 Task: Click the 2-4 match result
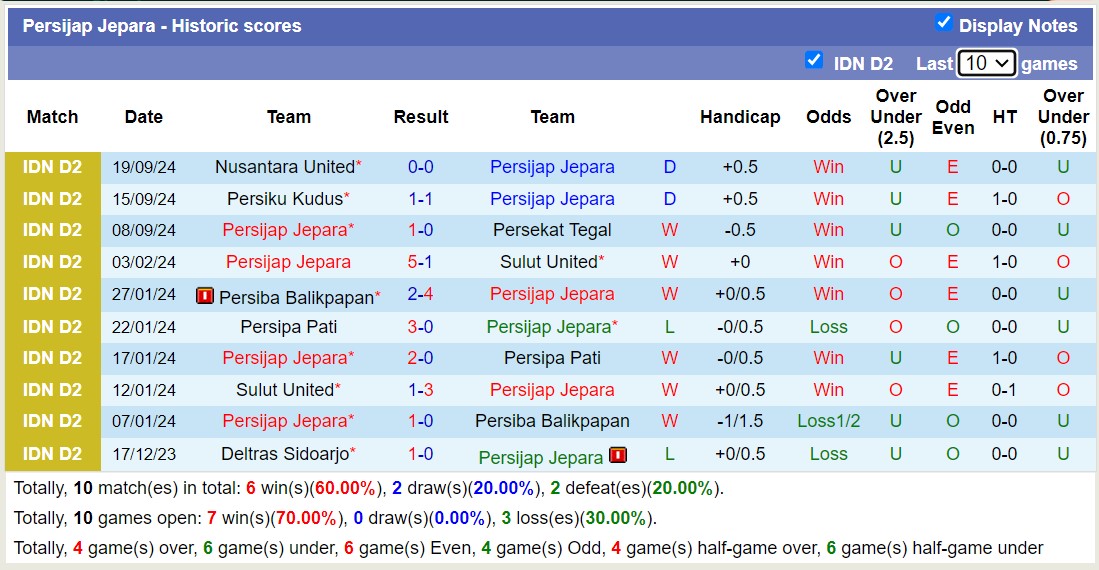pyautogui.click(x=421, y=294)
